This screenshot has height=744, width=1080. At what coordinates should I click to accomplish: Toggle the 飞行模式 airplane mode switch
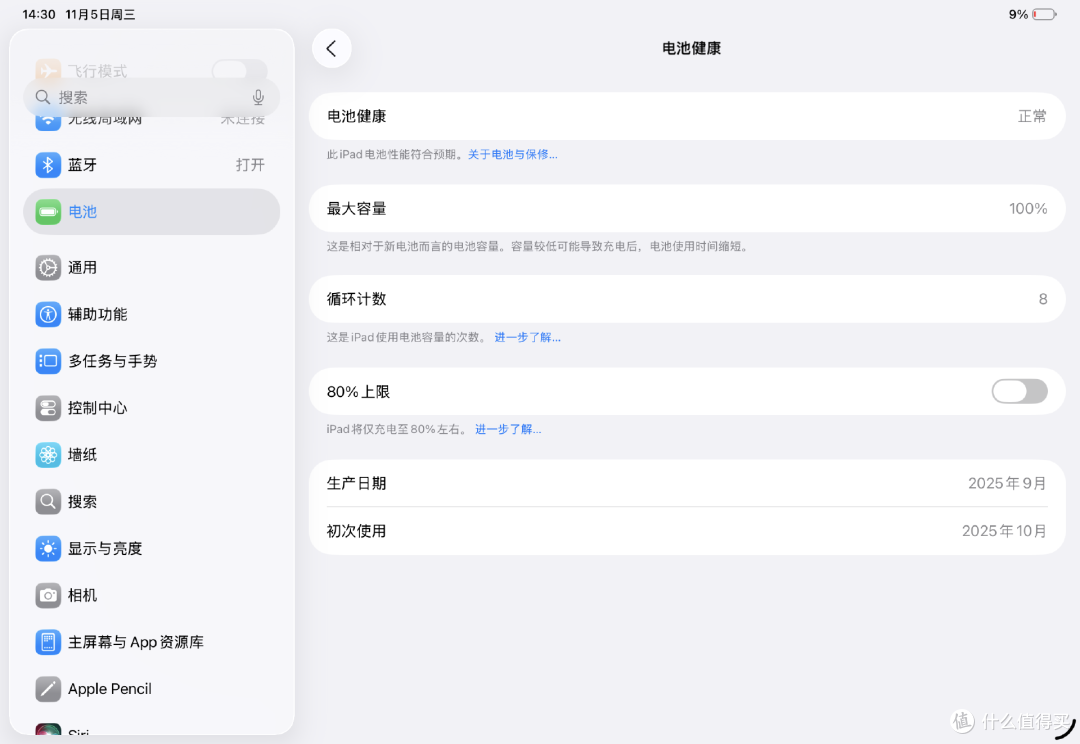tap(239, 70)
